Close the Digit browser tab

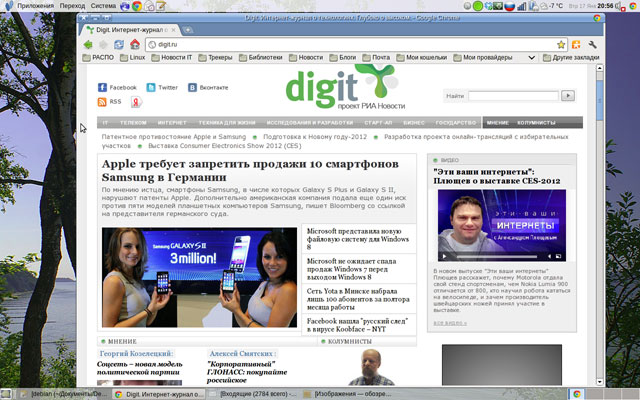(x=173, y=30)
